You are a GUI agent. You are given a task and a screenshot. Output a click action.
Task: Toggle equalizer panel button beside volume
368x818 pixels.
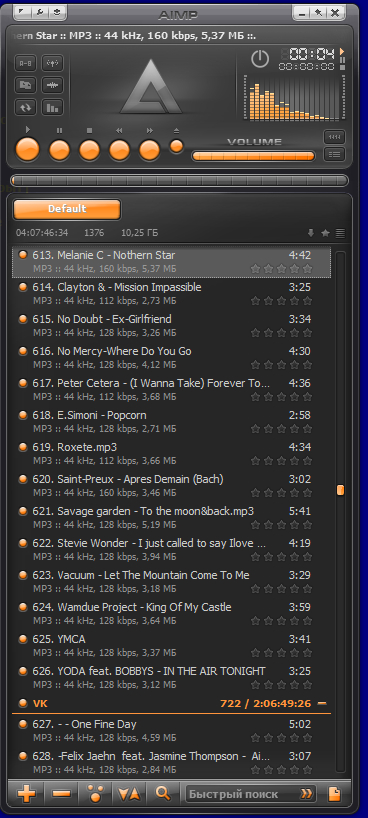[x=334, y=137]
